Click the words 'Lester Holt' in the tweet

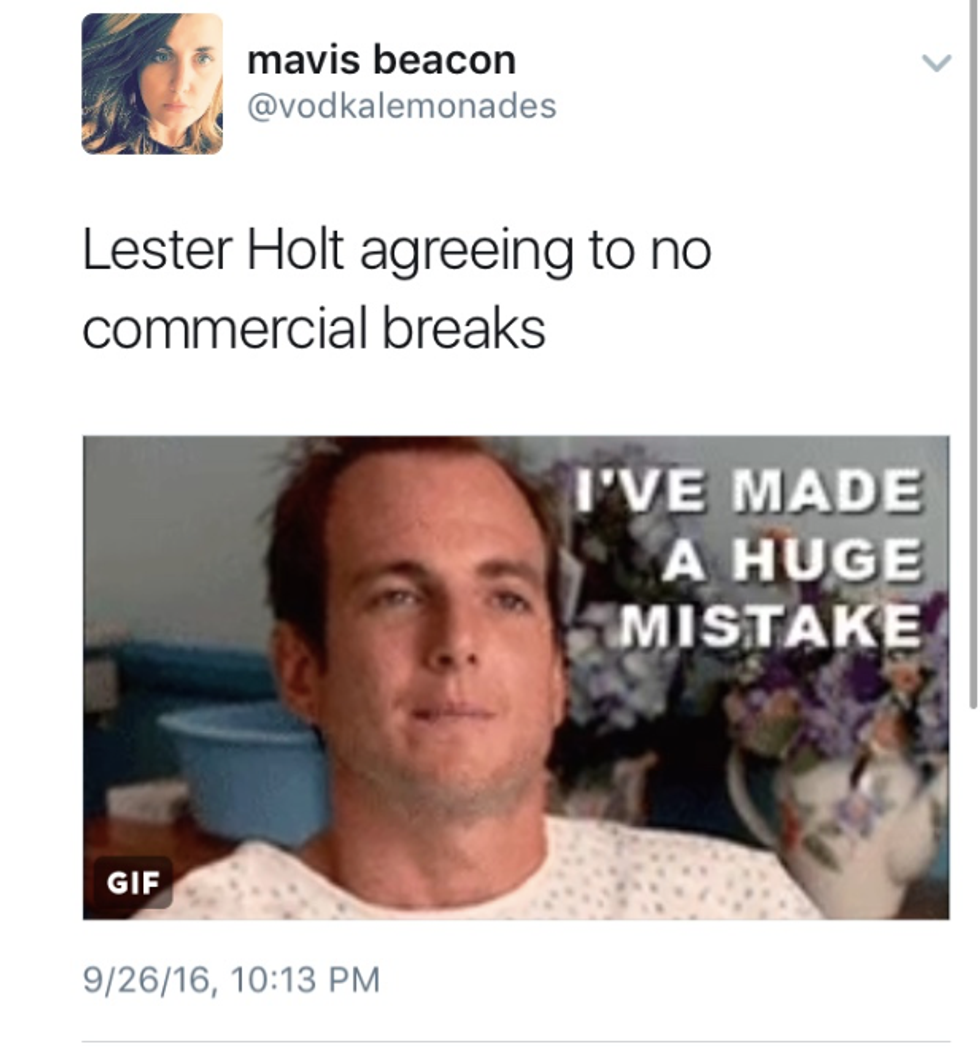(213, 250)
